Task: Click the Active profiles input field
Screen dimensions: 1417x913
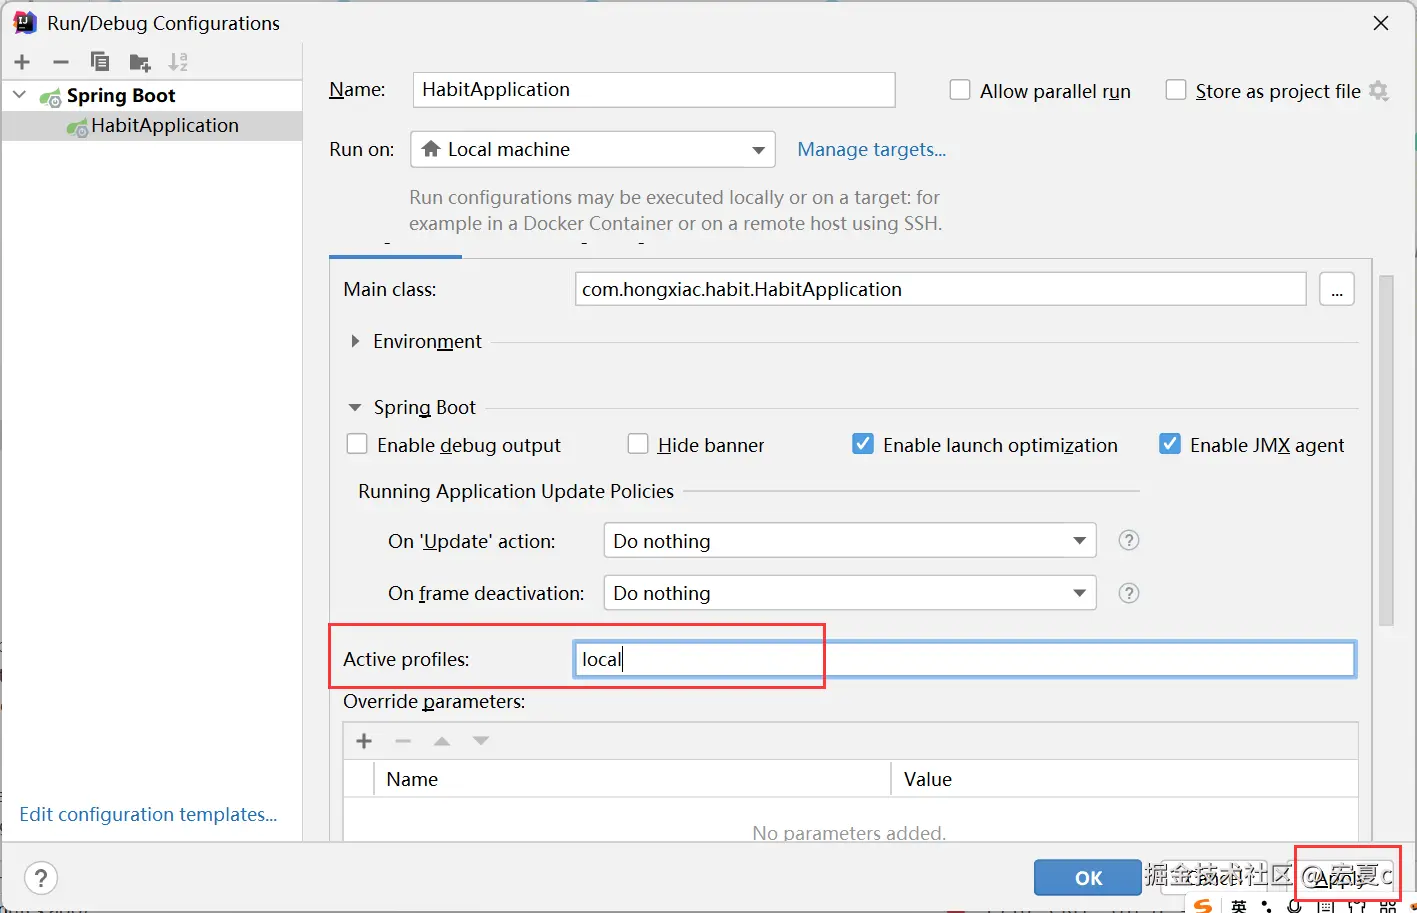Action: click(x=964, y=660)
